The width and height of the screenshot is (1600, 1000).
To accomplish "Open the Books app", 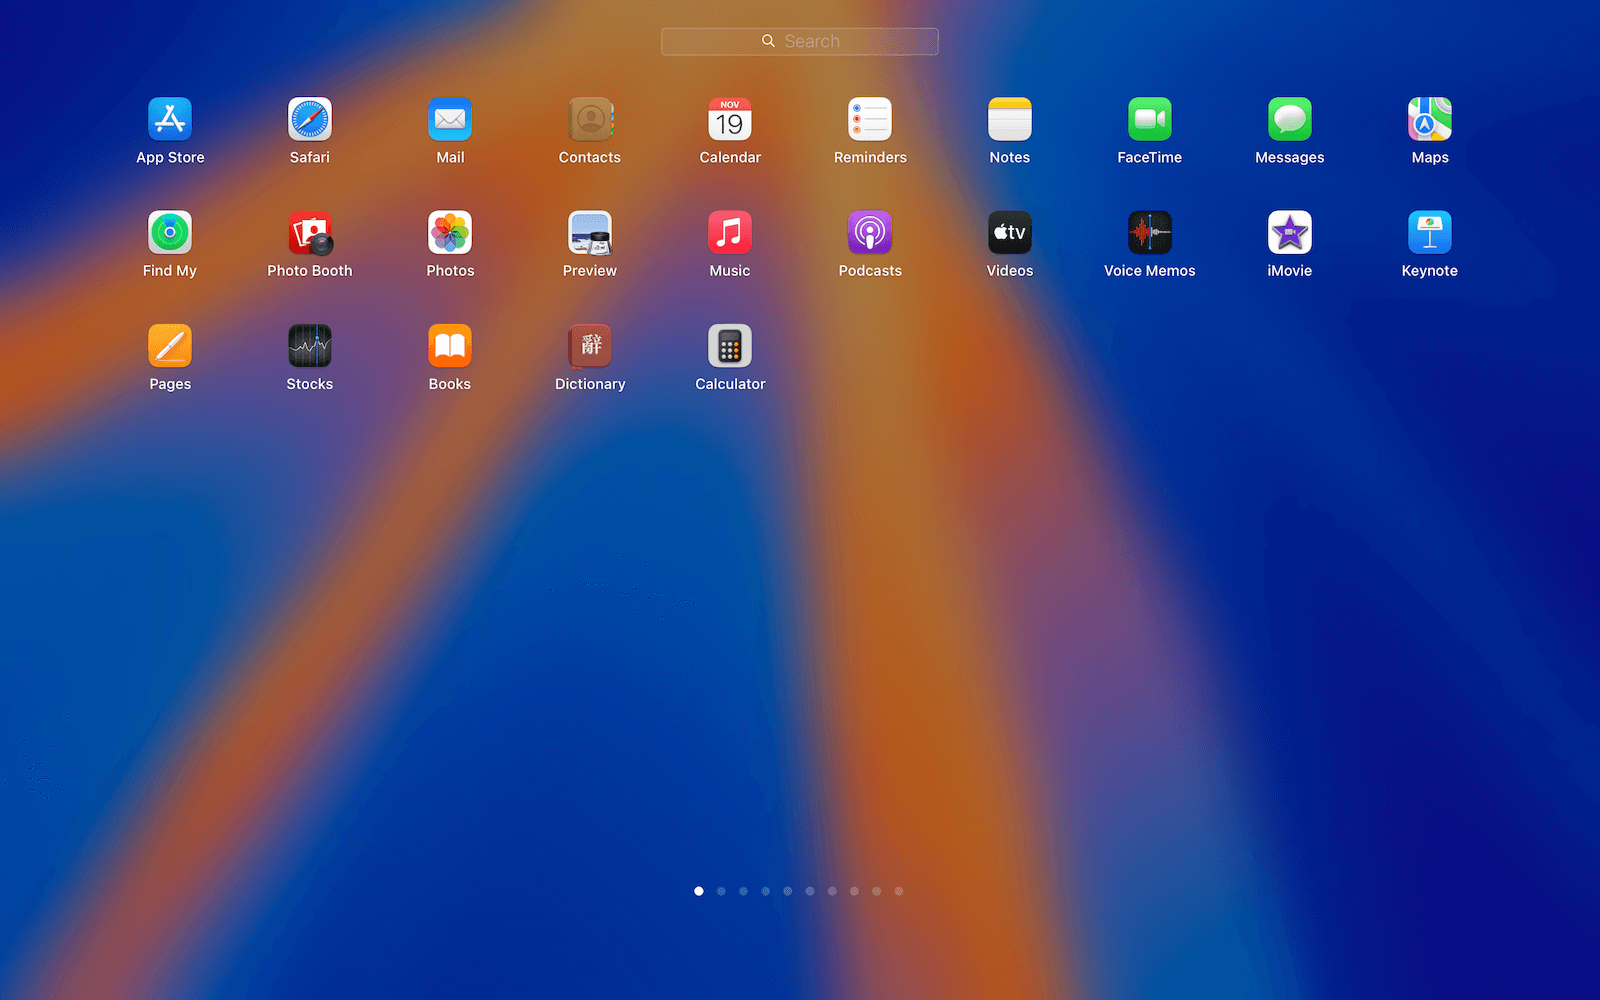I will [450, 346].
